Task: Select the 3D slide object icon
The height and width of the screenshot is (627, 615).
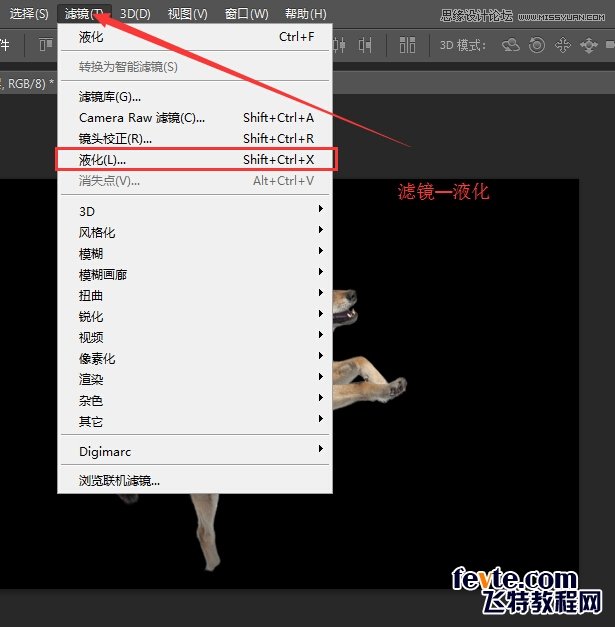Action: [x=589, y=45]
